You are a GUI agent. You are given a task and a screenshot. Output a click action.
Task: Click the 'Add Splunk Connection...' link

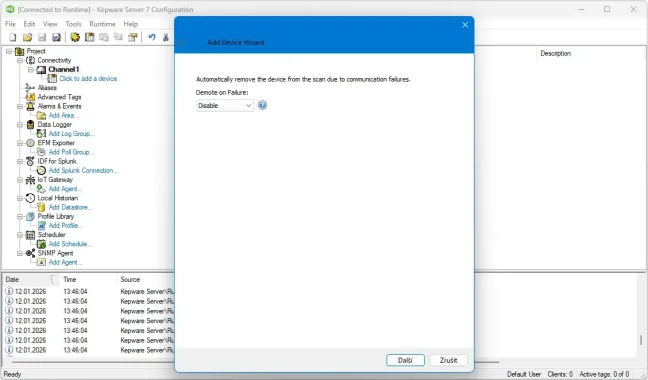pos(83,170)
